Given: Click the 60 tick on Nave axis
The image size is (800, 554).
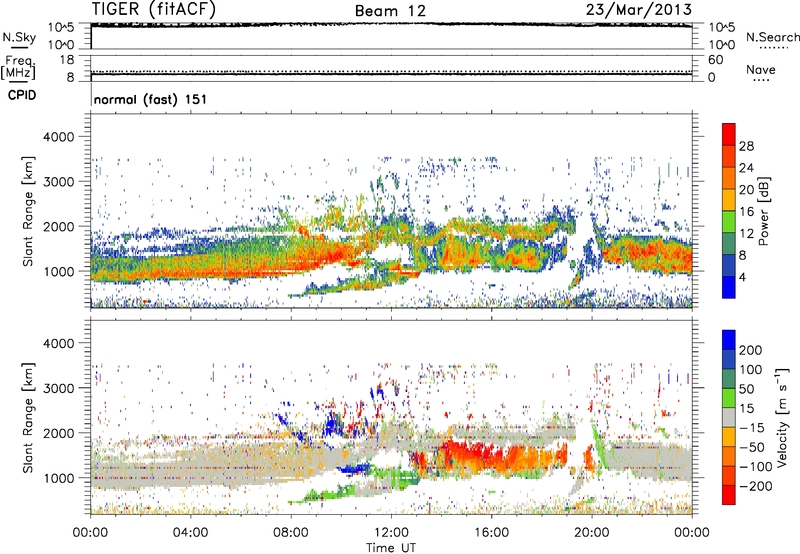Looking at the screenshot, I should (x=716, y=60).
